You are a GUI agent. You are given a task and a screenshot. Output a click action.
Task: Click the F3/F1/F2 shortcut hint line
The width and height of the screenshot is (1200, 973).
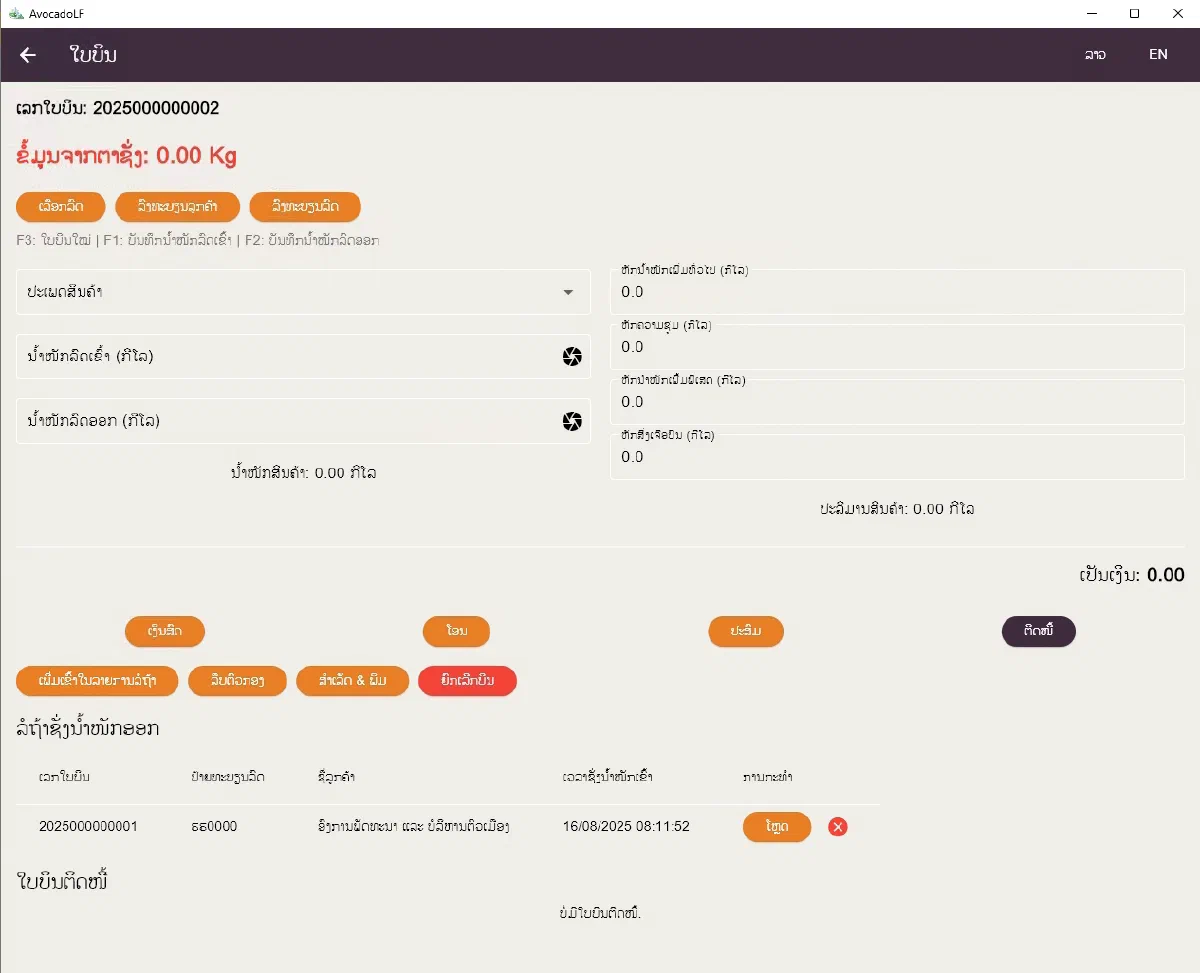198,241
